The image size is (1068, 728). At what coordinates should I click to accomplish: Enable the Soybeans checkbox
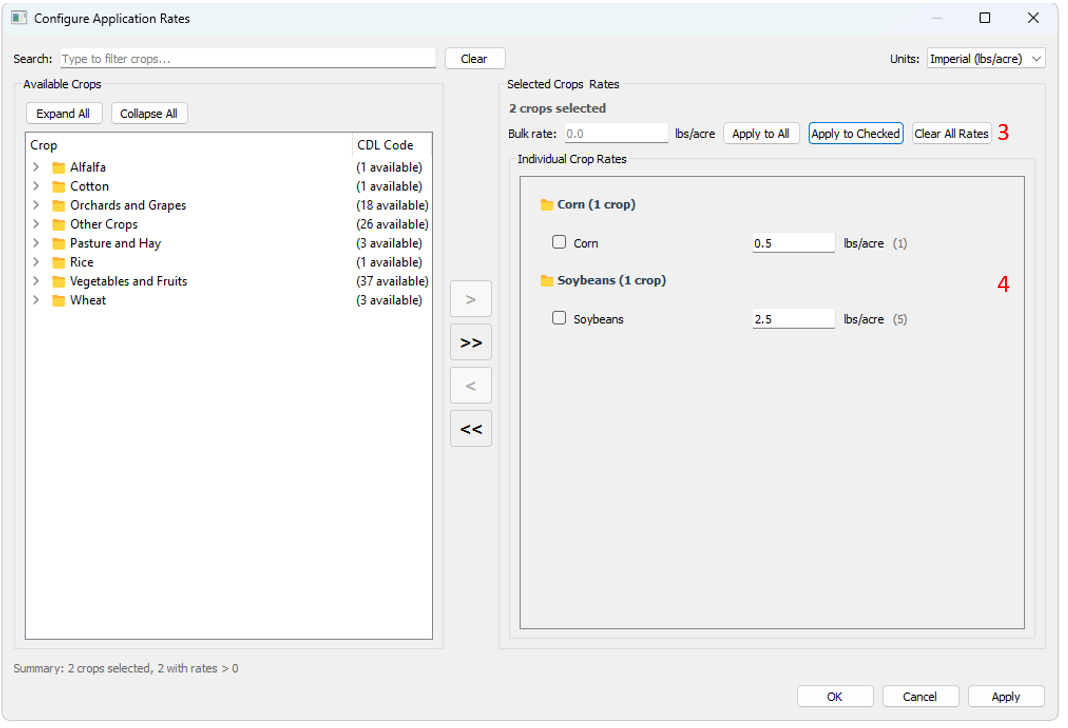coord(559,318)
